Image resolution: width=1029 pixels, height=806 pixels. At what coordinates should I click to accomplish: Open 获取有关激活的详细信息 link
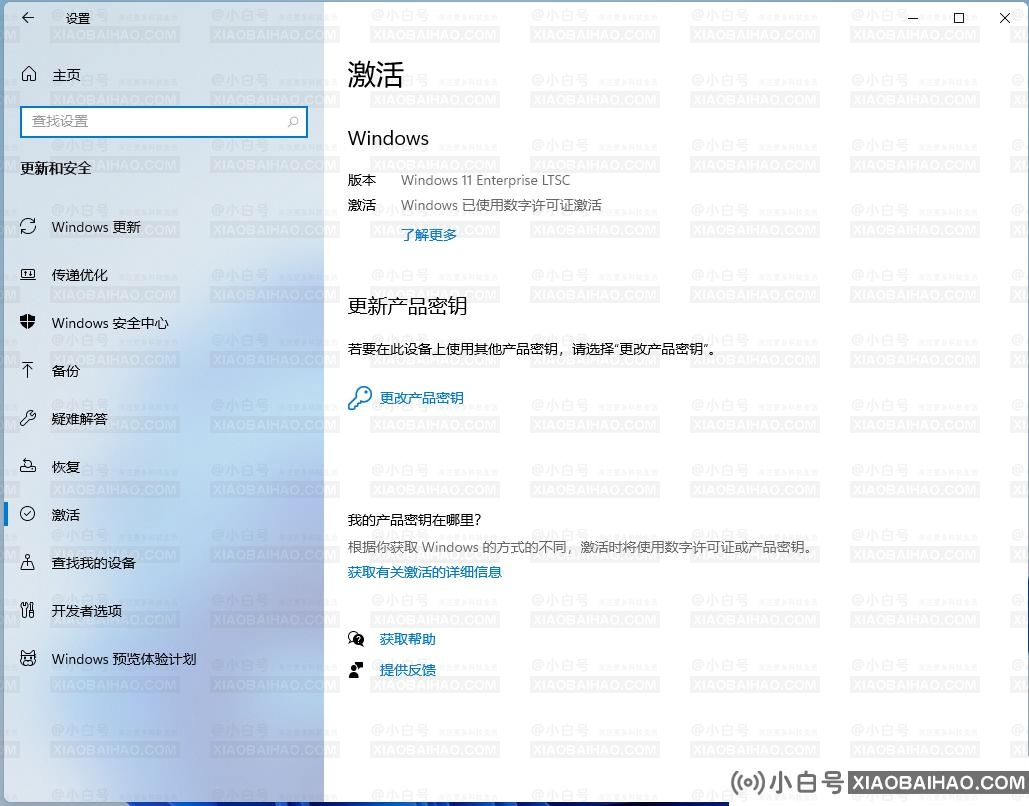(425, 572)
